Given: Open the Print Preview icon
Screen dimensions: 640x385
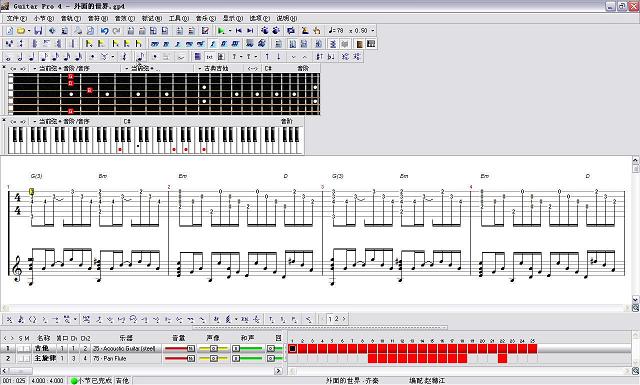Looking at the screenshot, I should coord(90,31).
